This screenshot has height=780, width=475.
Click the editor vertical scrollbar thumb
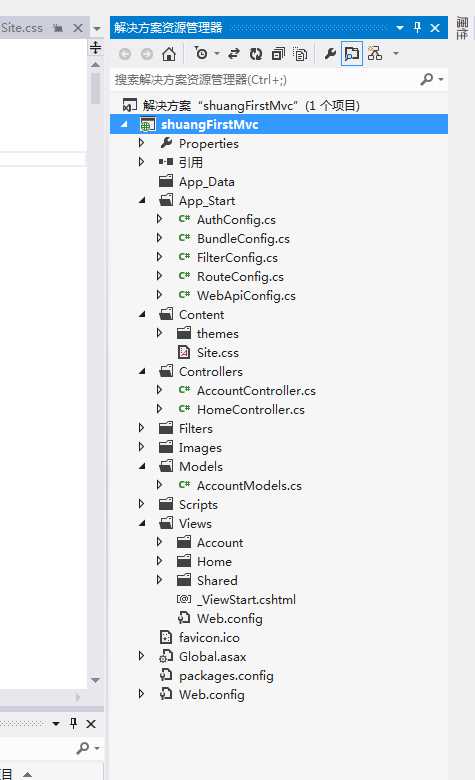pos(95,89)
